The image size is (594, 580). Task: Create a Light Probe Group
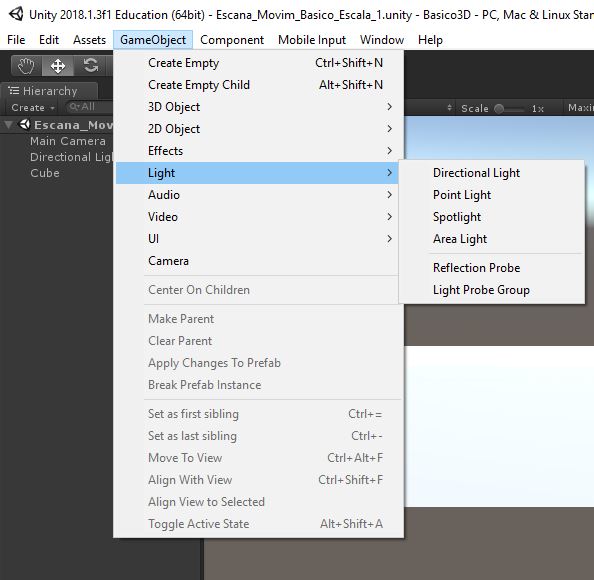(x=492, y=290)
